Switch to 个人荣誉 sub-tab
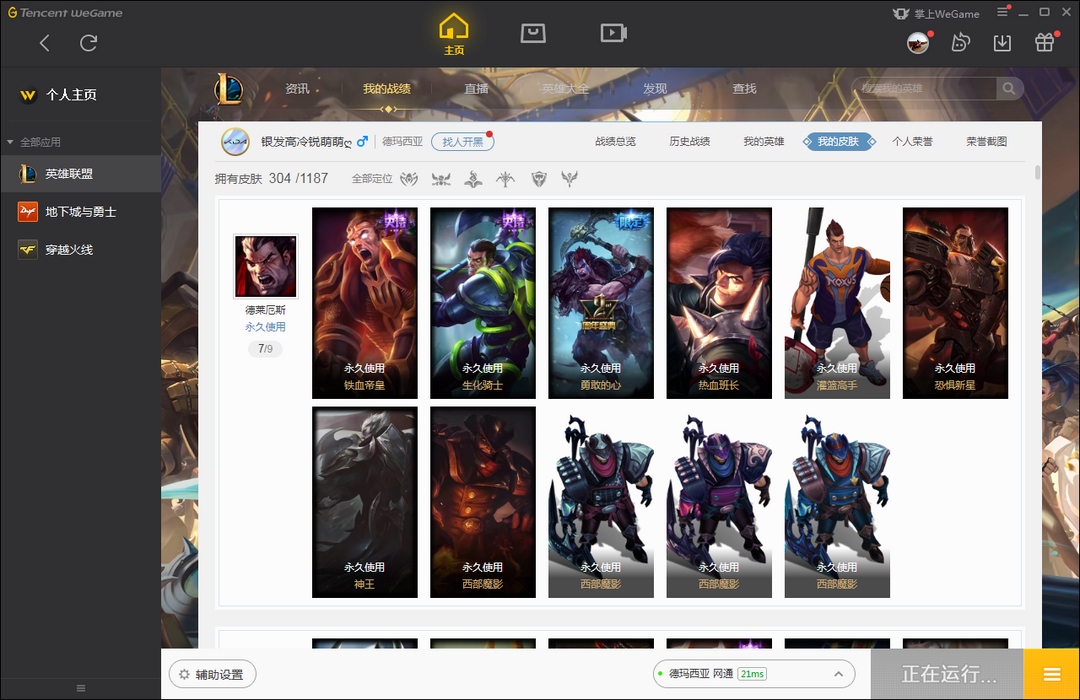Screen dimensions: 1080x700 [x=913, y=141]
